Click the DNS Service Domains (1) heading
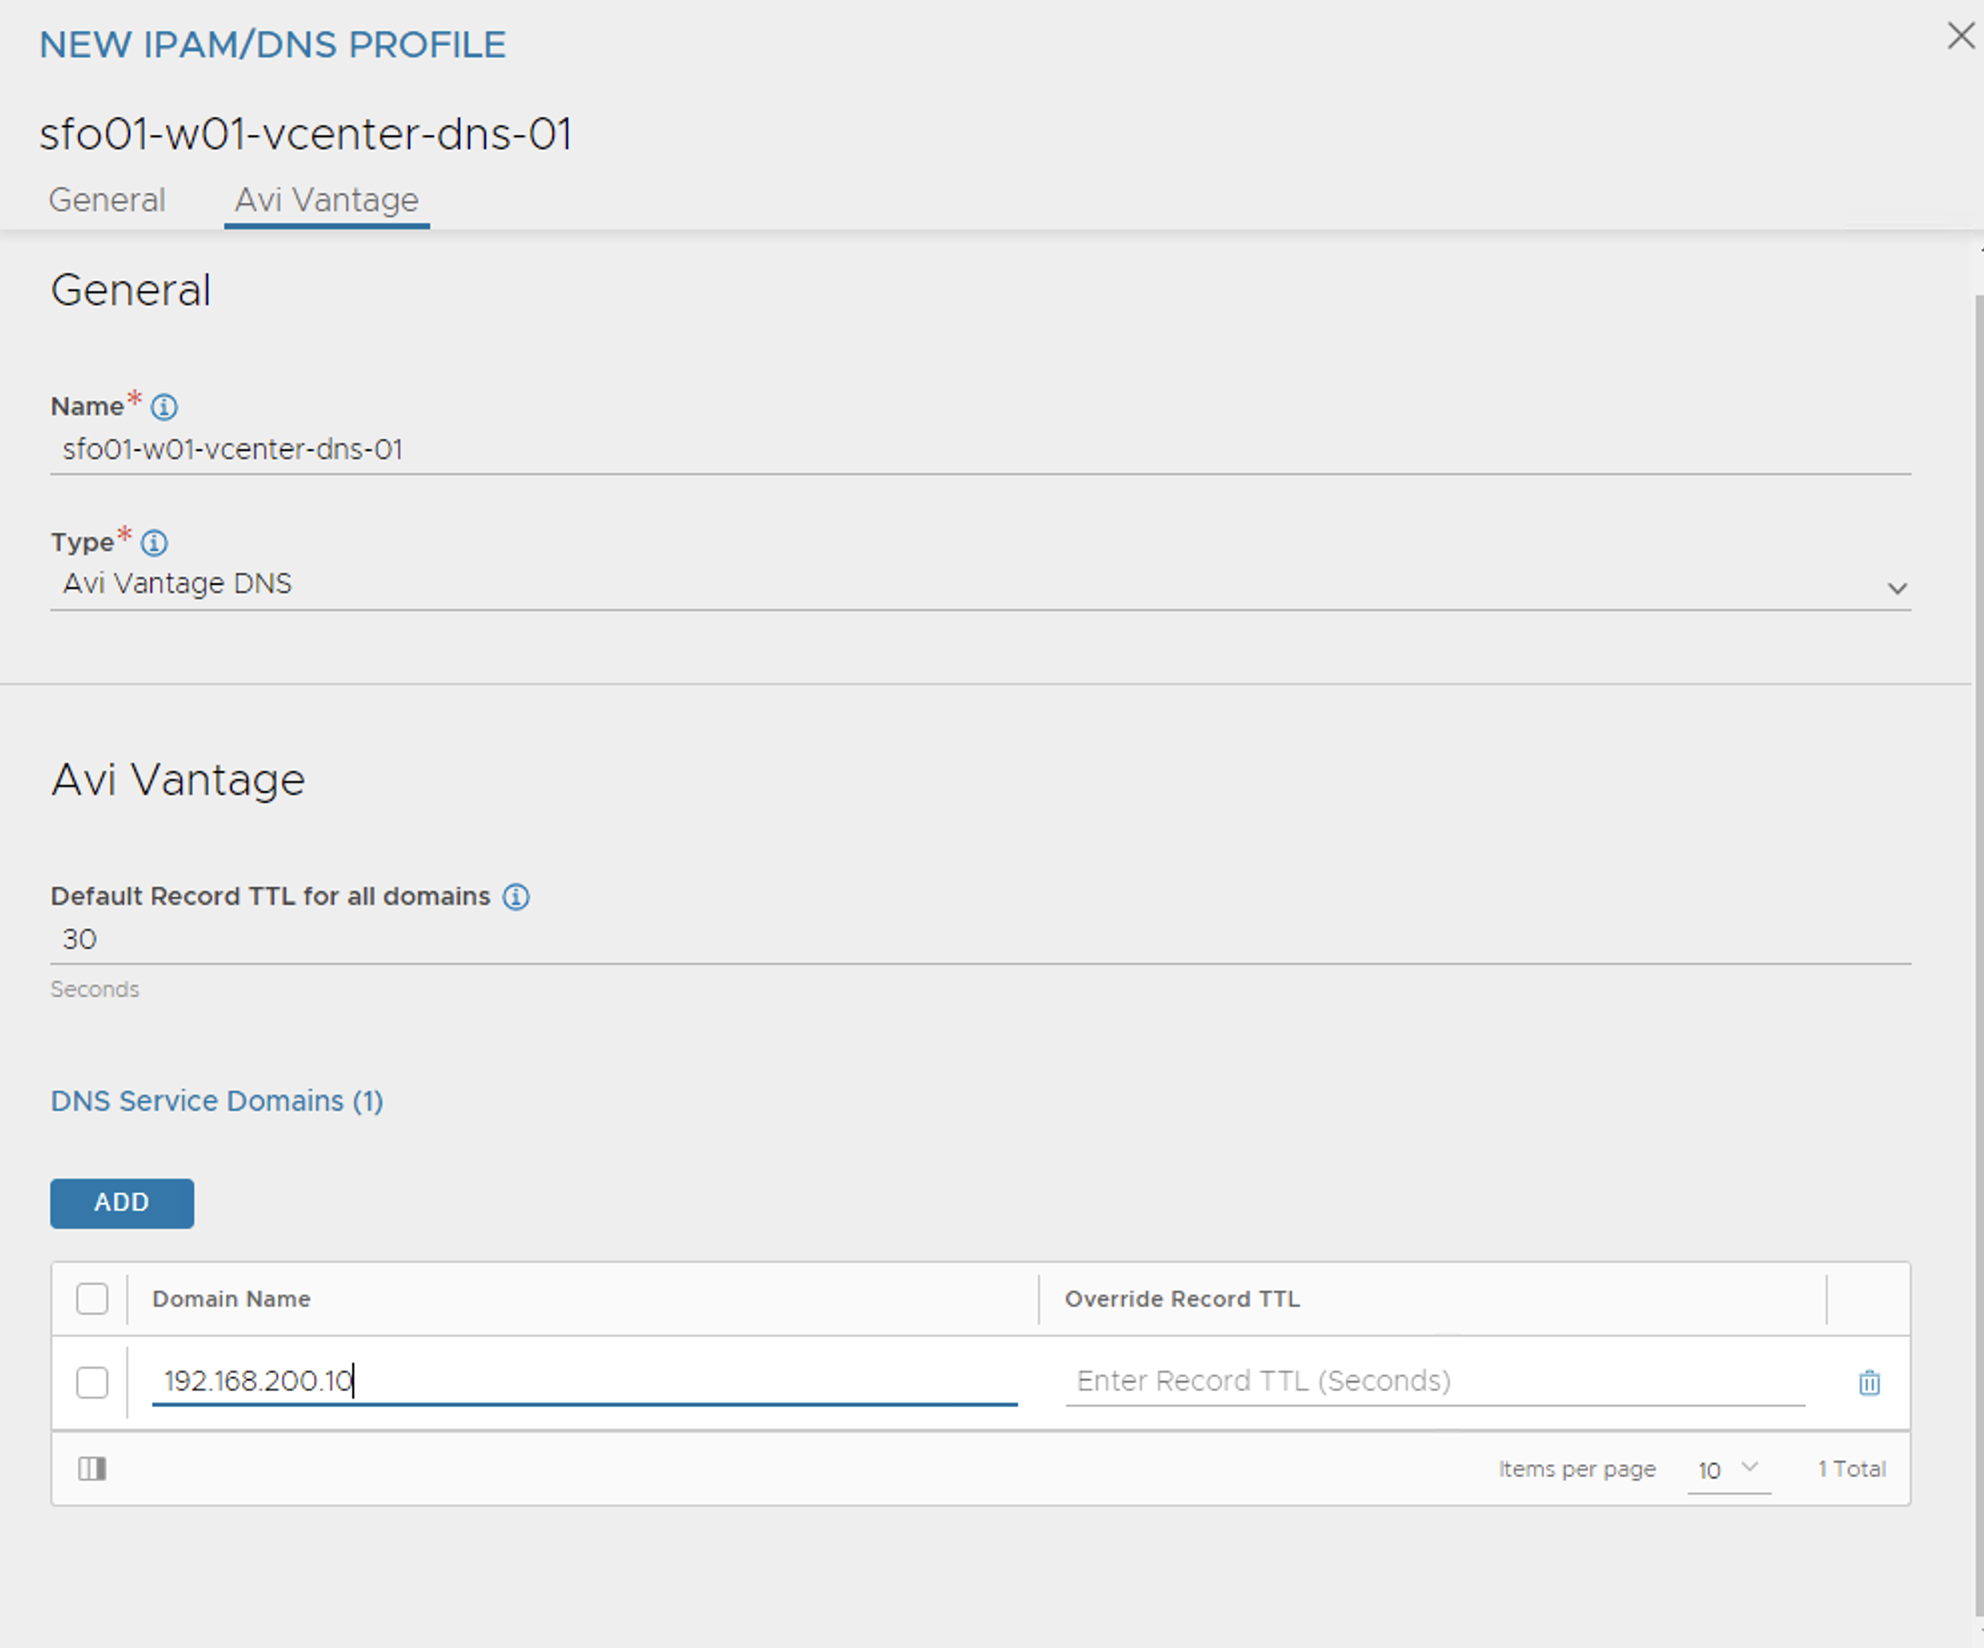This screenshot has height=1648, width=1984. [217, 1101]
